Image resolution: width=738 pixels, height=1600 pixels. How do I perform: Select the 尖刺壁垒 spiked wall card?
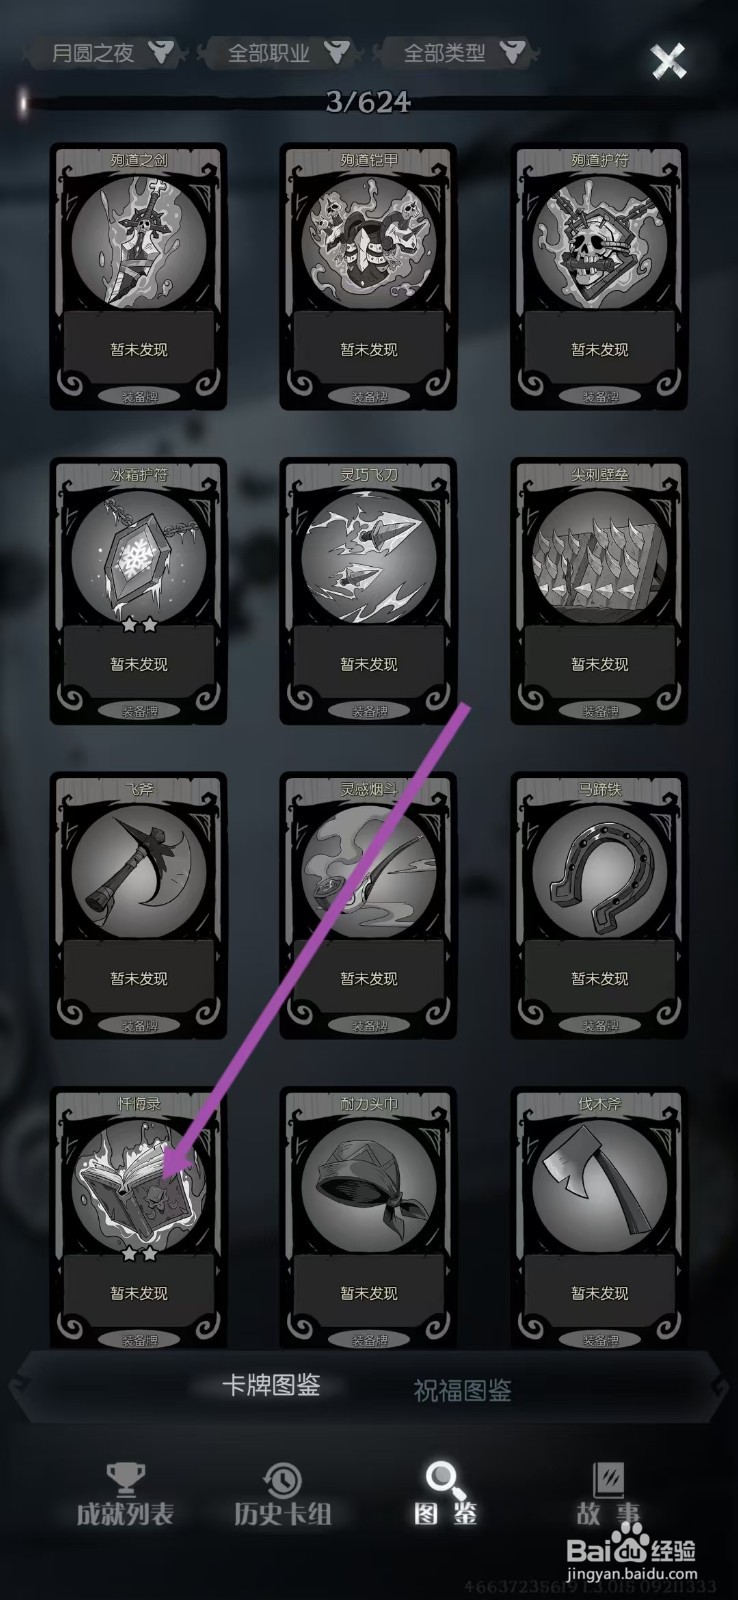coord(600,591)
